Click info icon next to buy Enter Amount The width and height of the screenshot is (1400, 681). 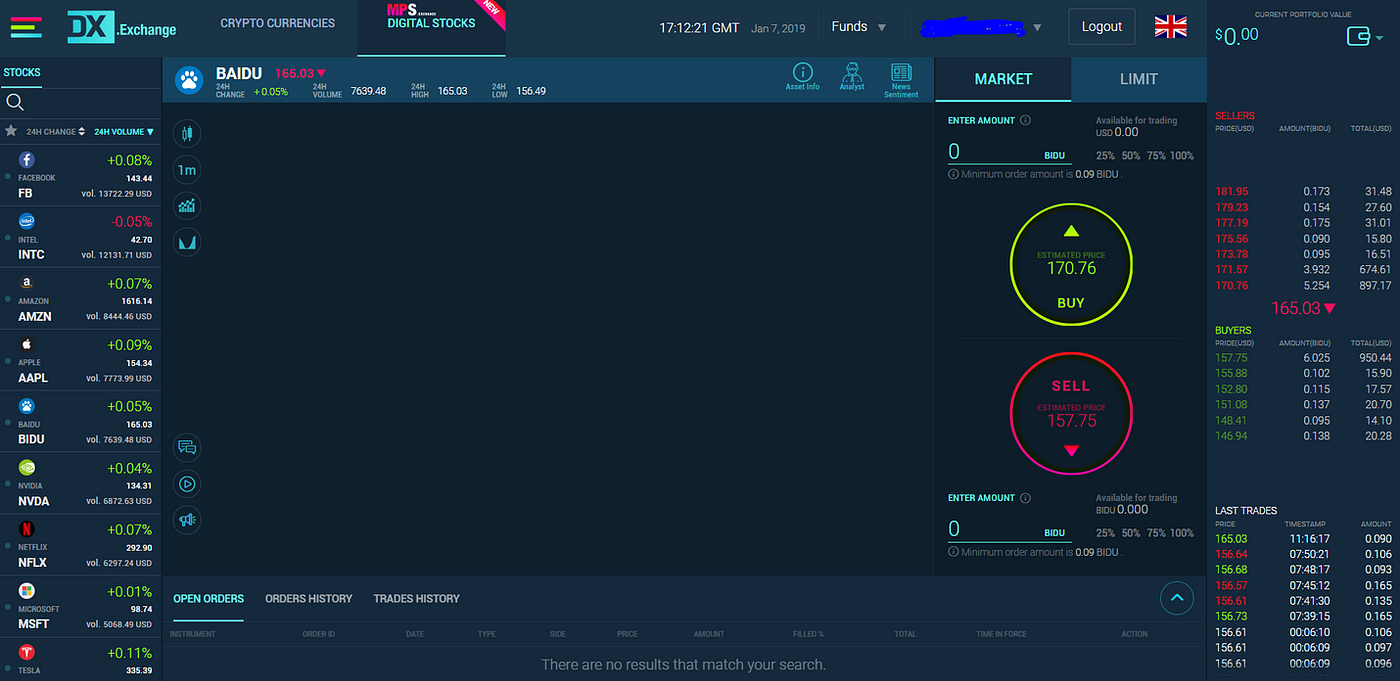(x=1025, y=120)
